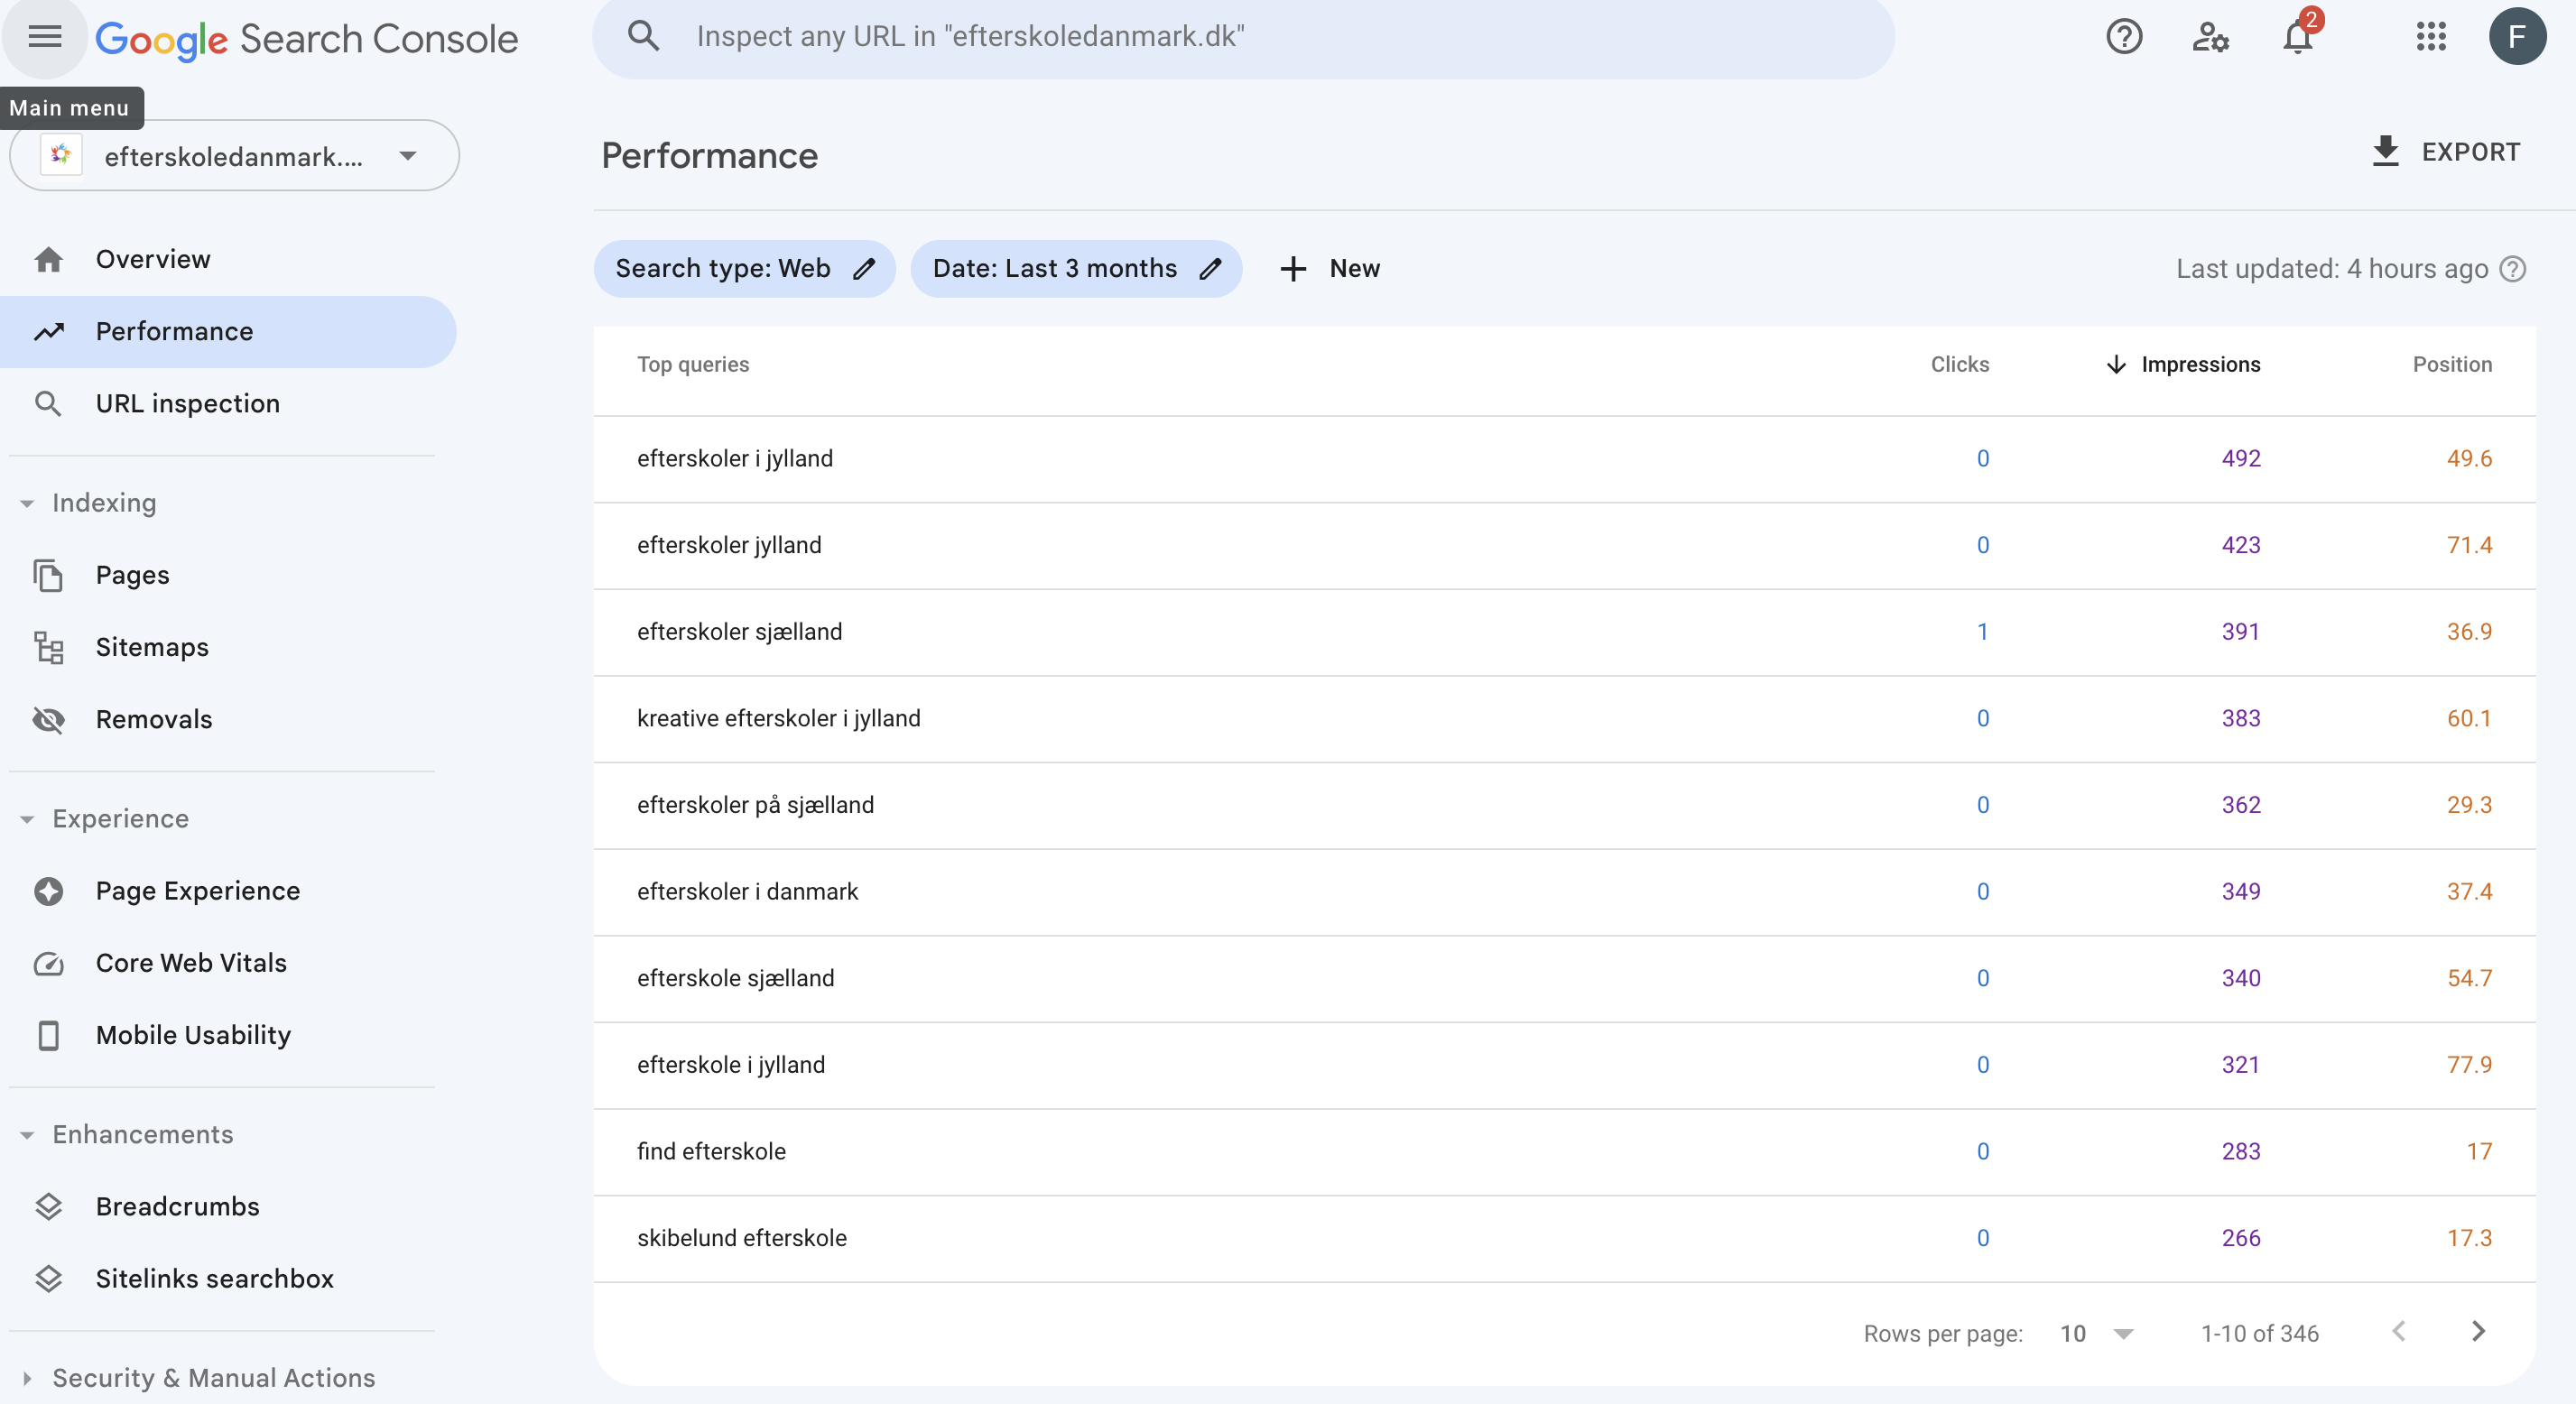Image resolution: width=2576 pixels, height=1404 pixels.
Task: Collapse the Indexing section
Action: [x=28, y=503]
